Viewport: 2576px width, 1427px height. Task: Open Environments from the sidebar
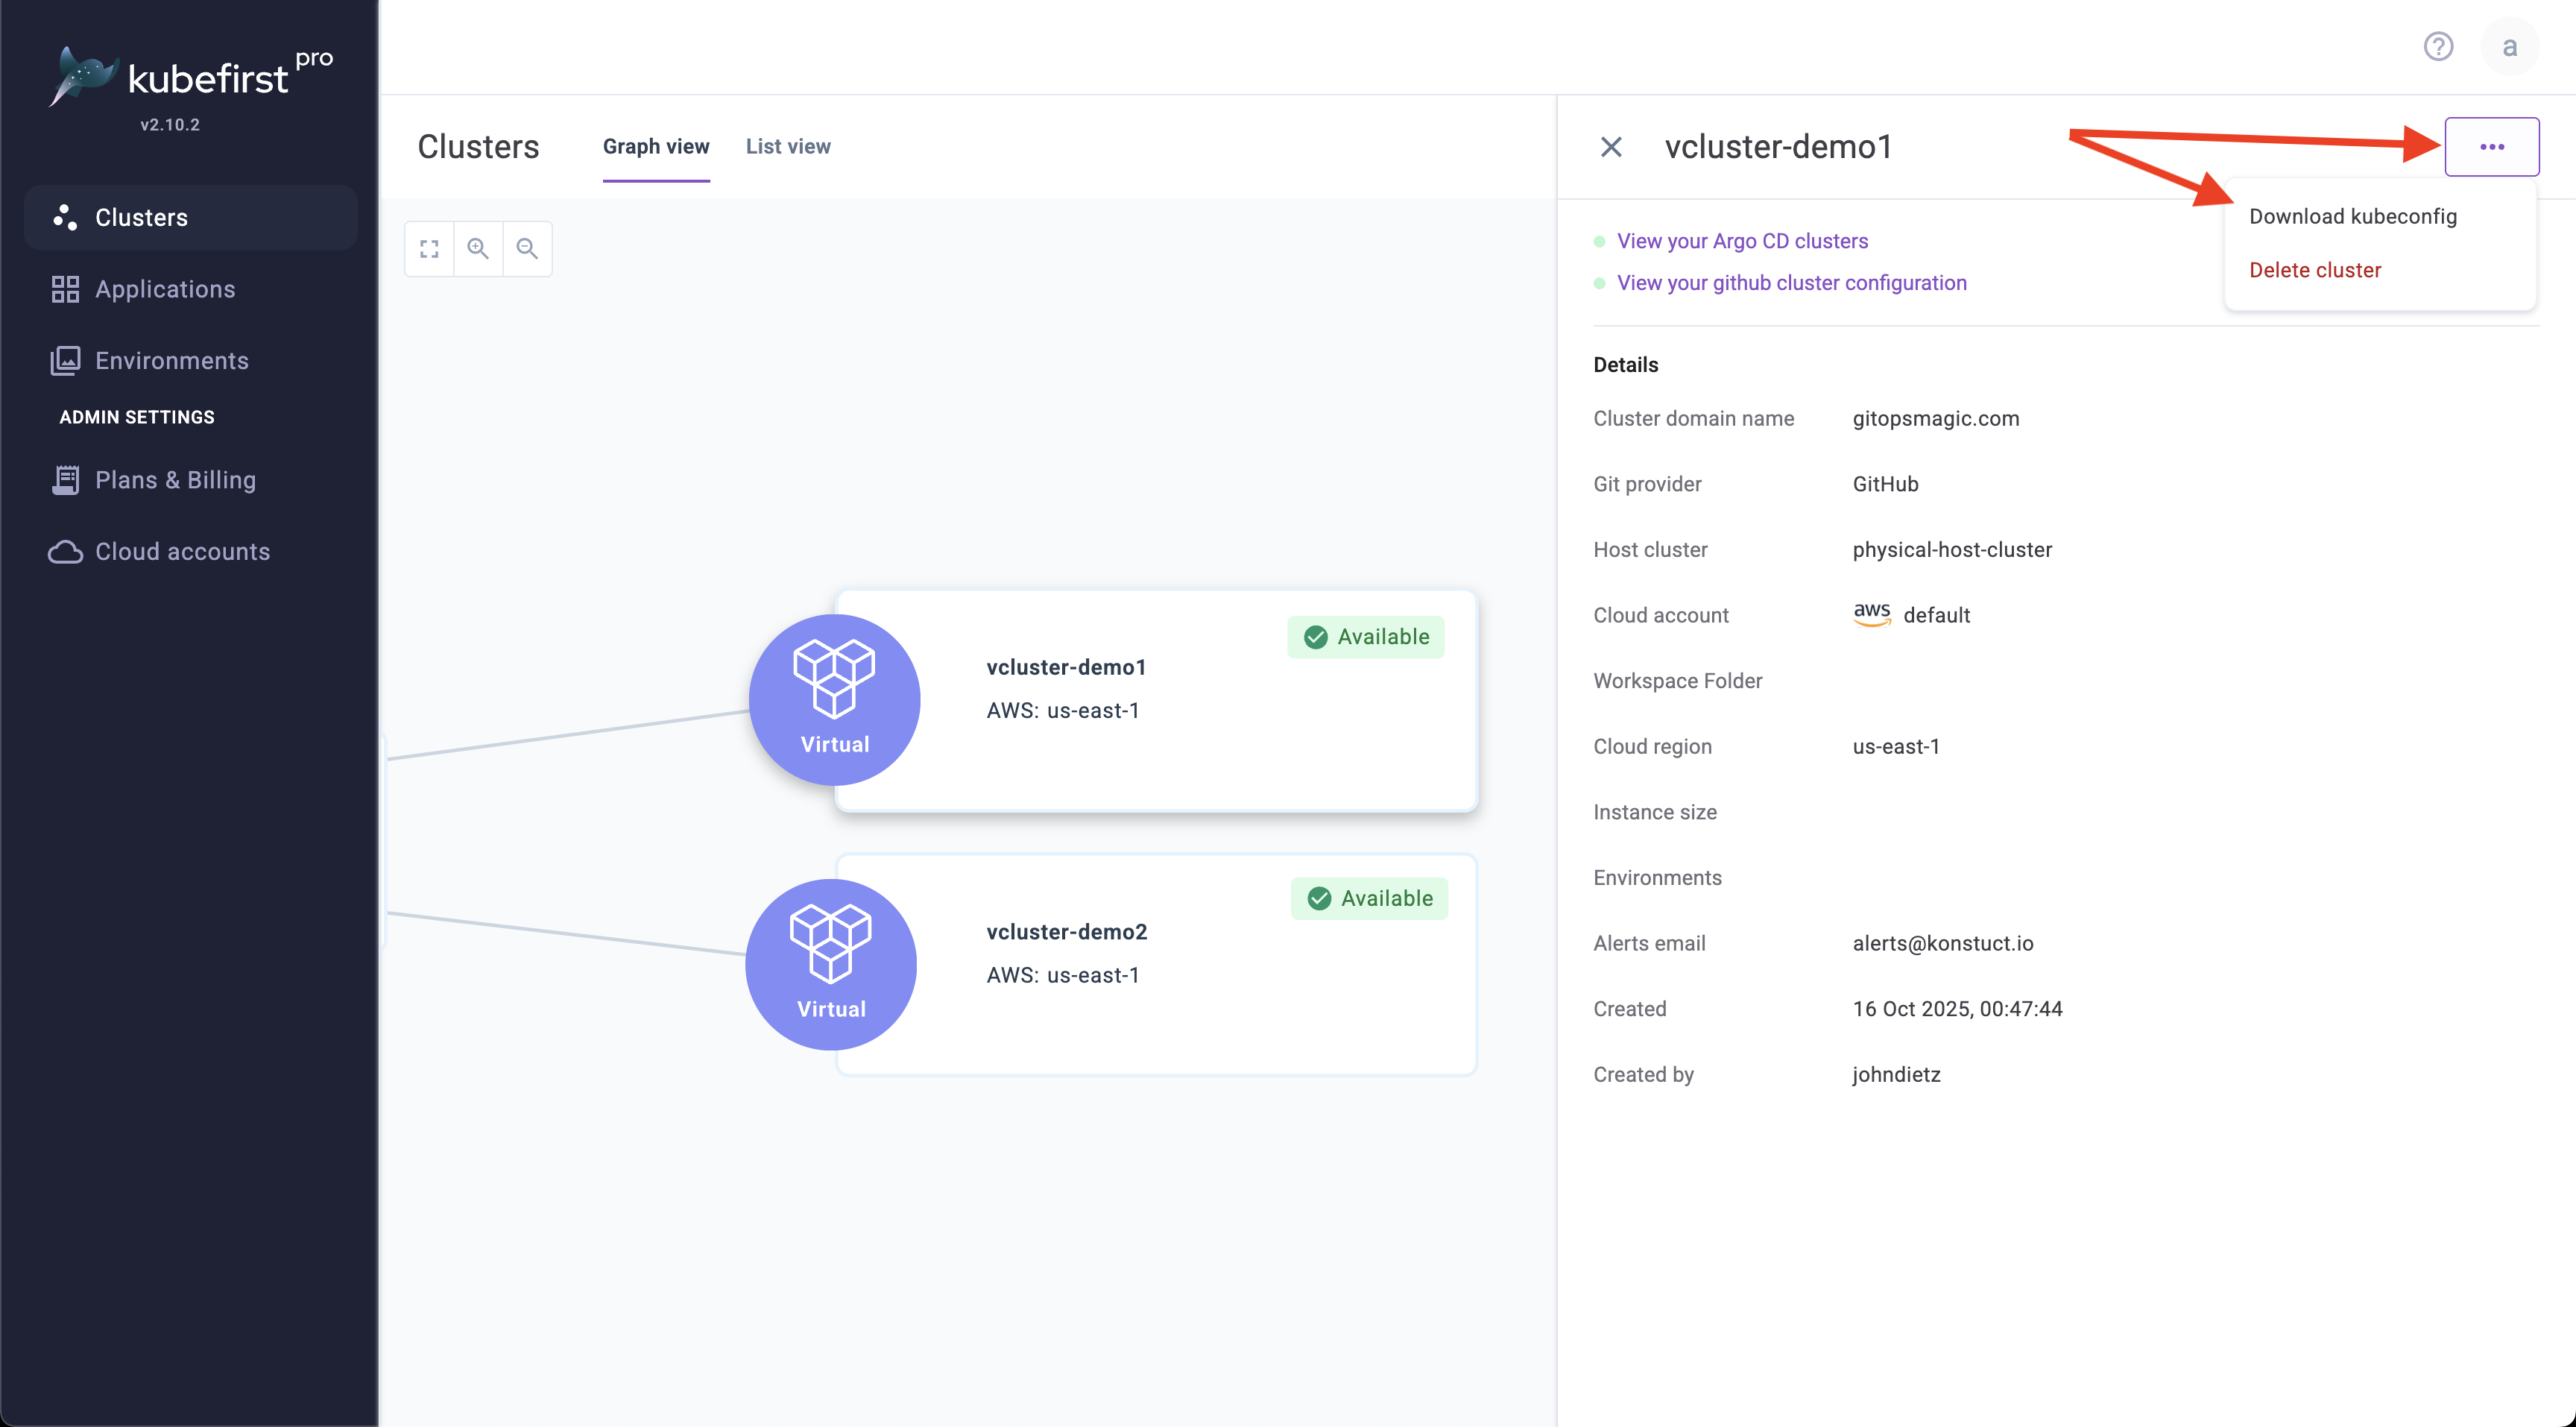pyautogui.click(x=171, y=360)
